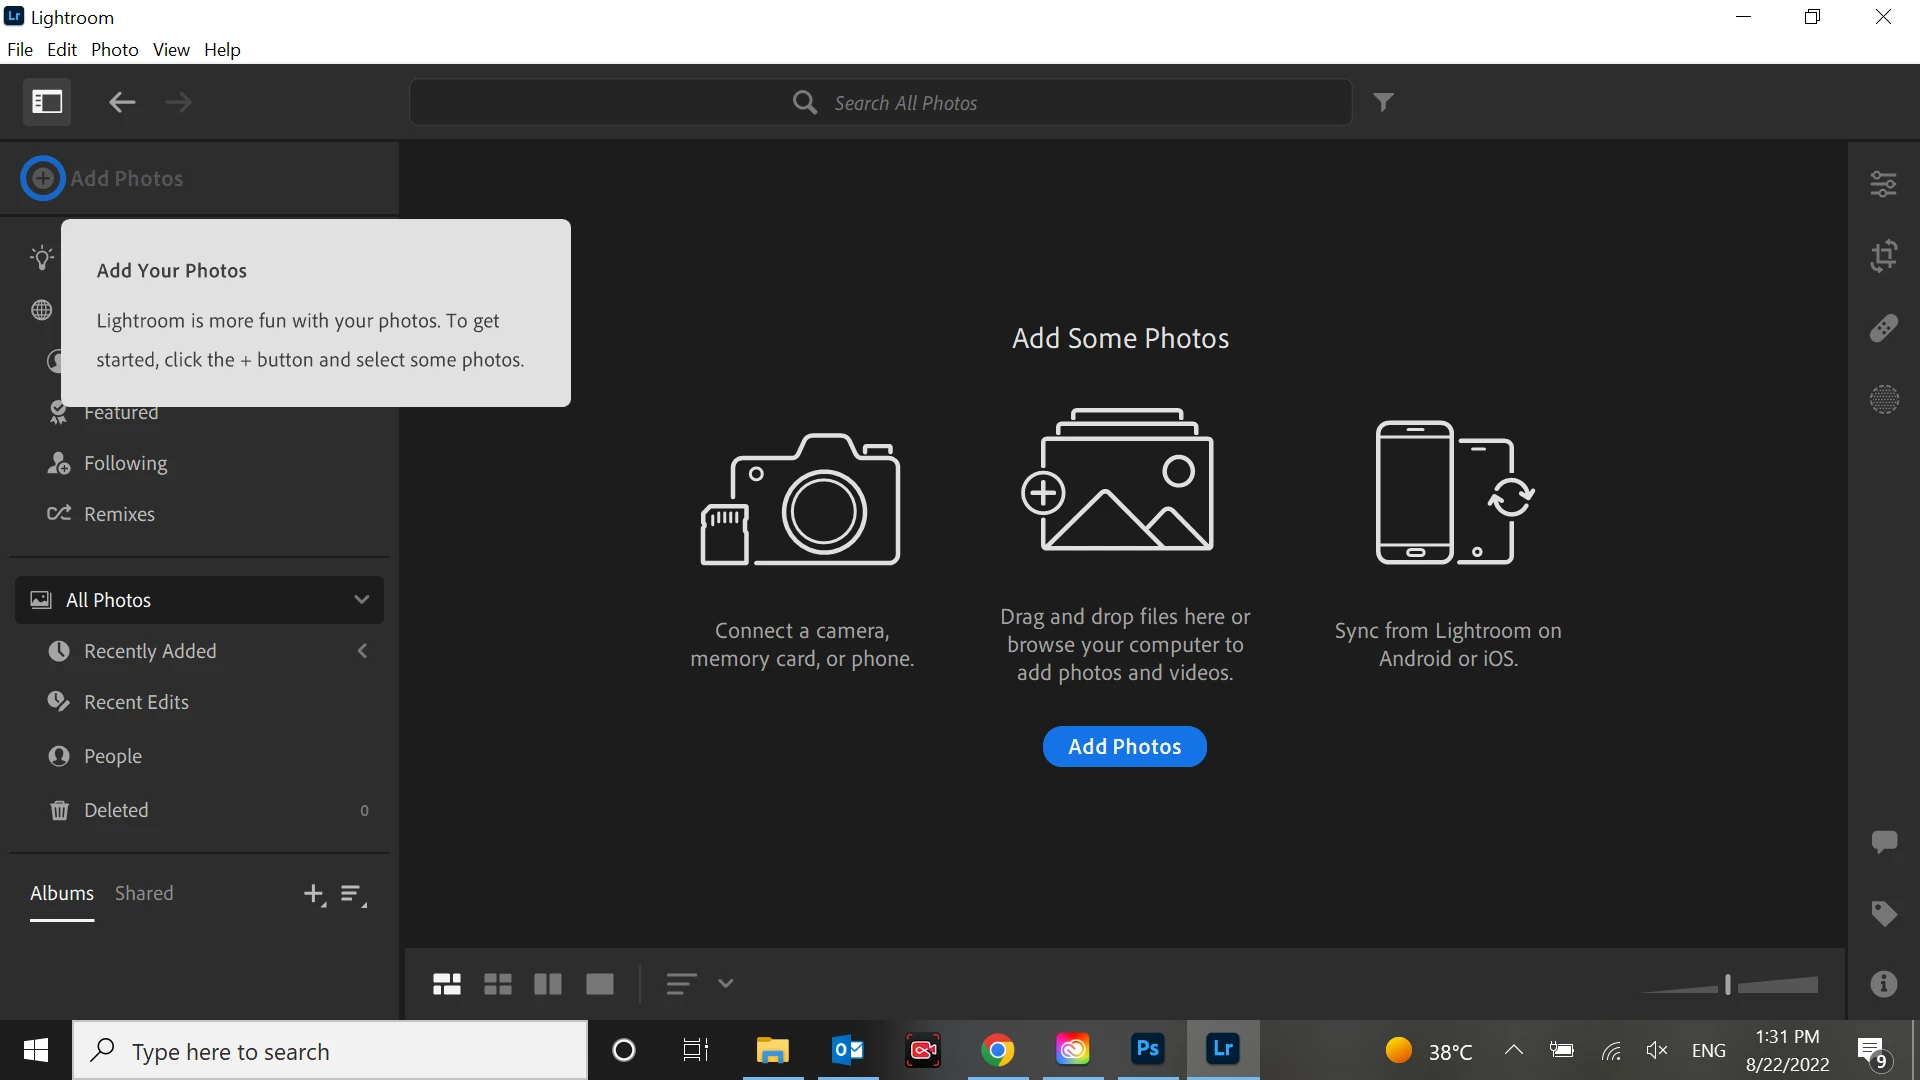Open the Edit sliders panel icon
The image size is (1920, 1080).
[x=1883, y=184]
